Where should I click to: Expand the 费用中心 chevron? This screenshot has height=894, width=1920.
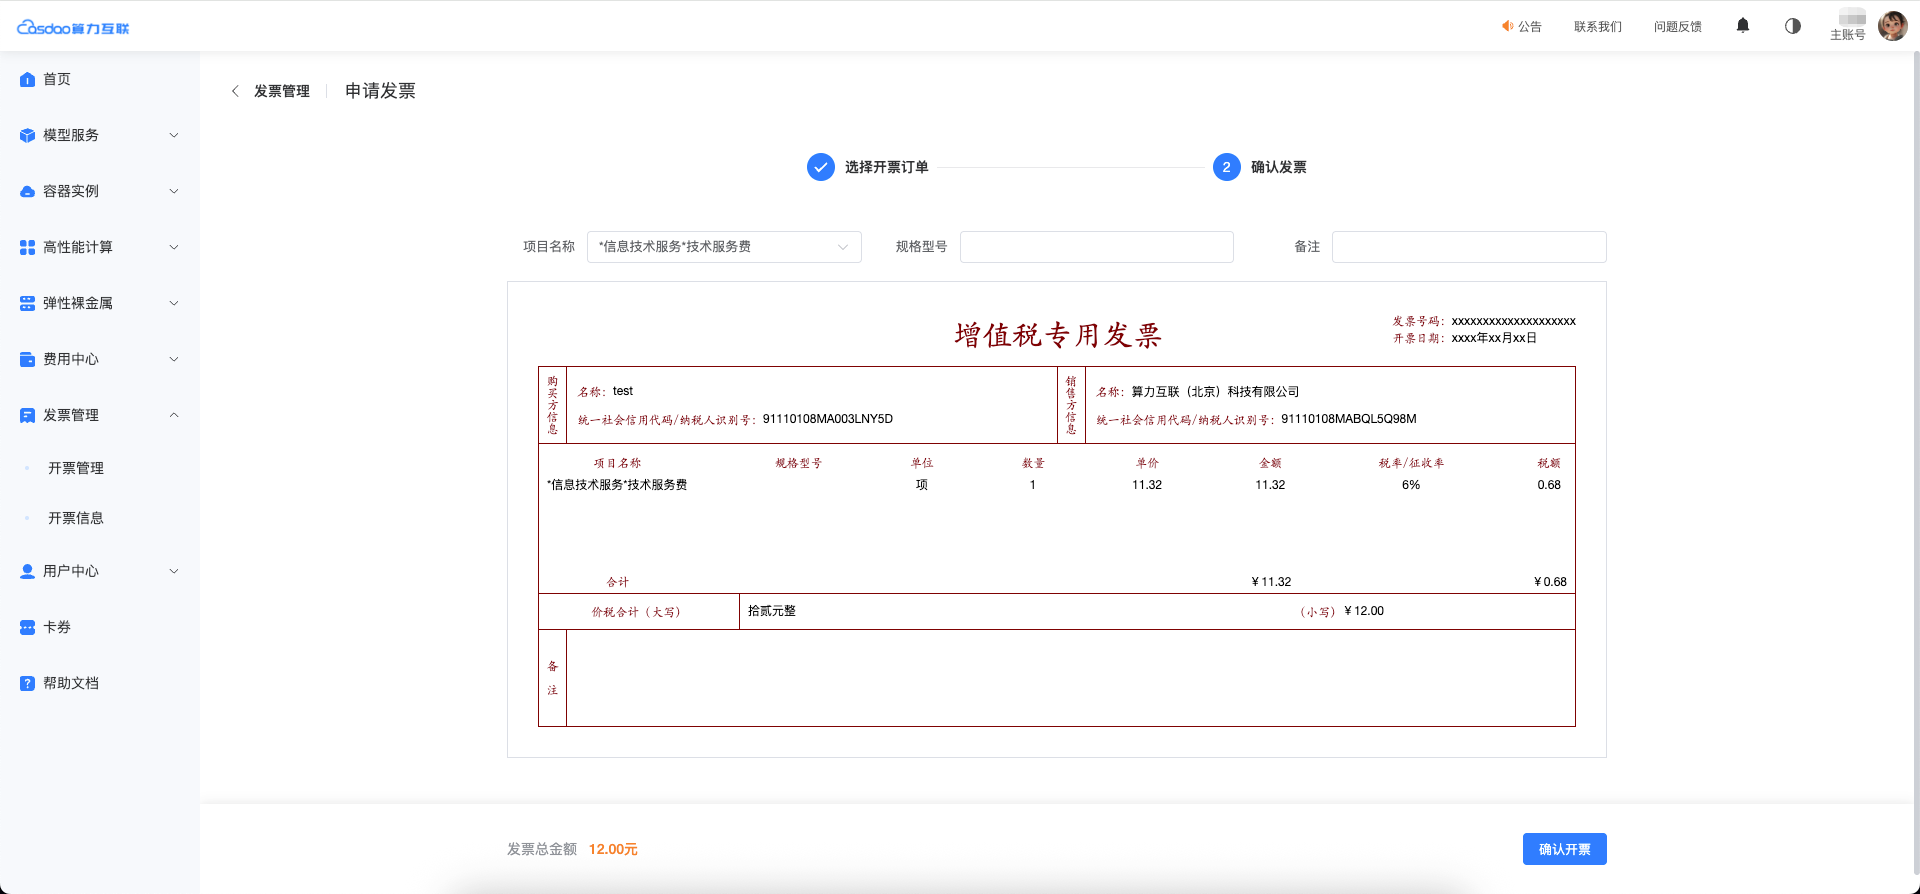174,359
